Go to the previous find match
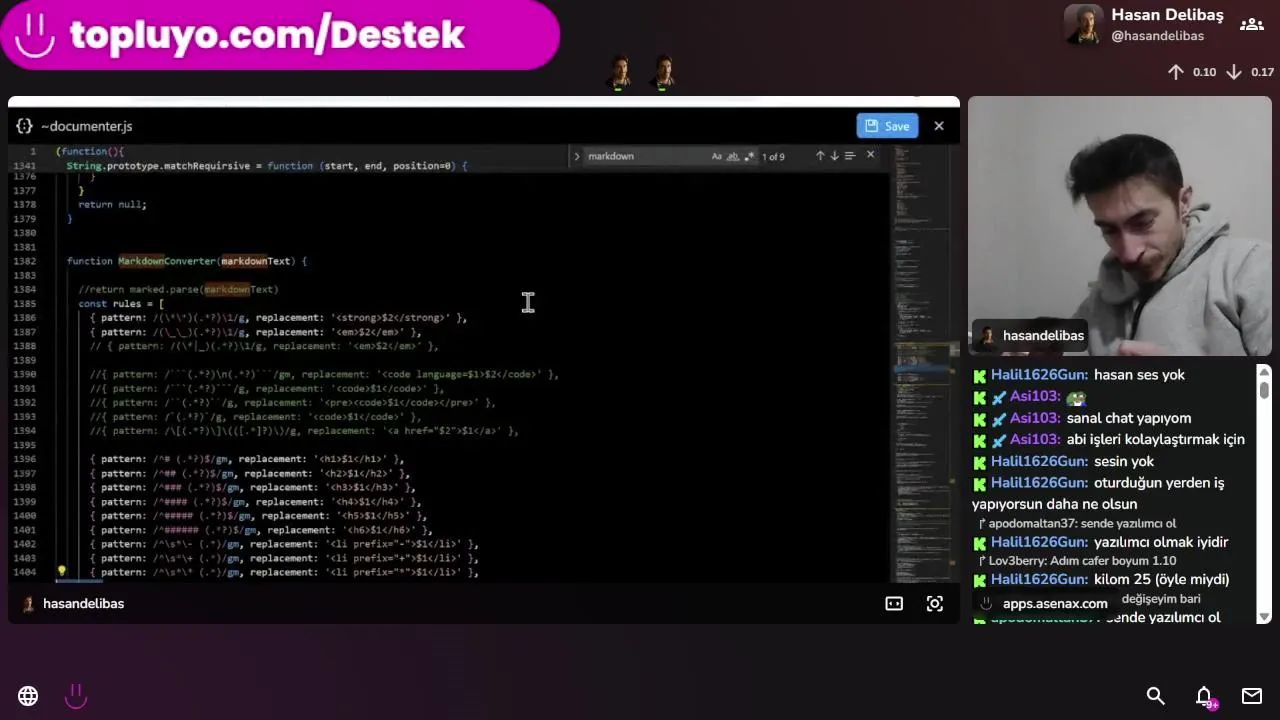The image size is (1280, 720). [x=820, y=156]
